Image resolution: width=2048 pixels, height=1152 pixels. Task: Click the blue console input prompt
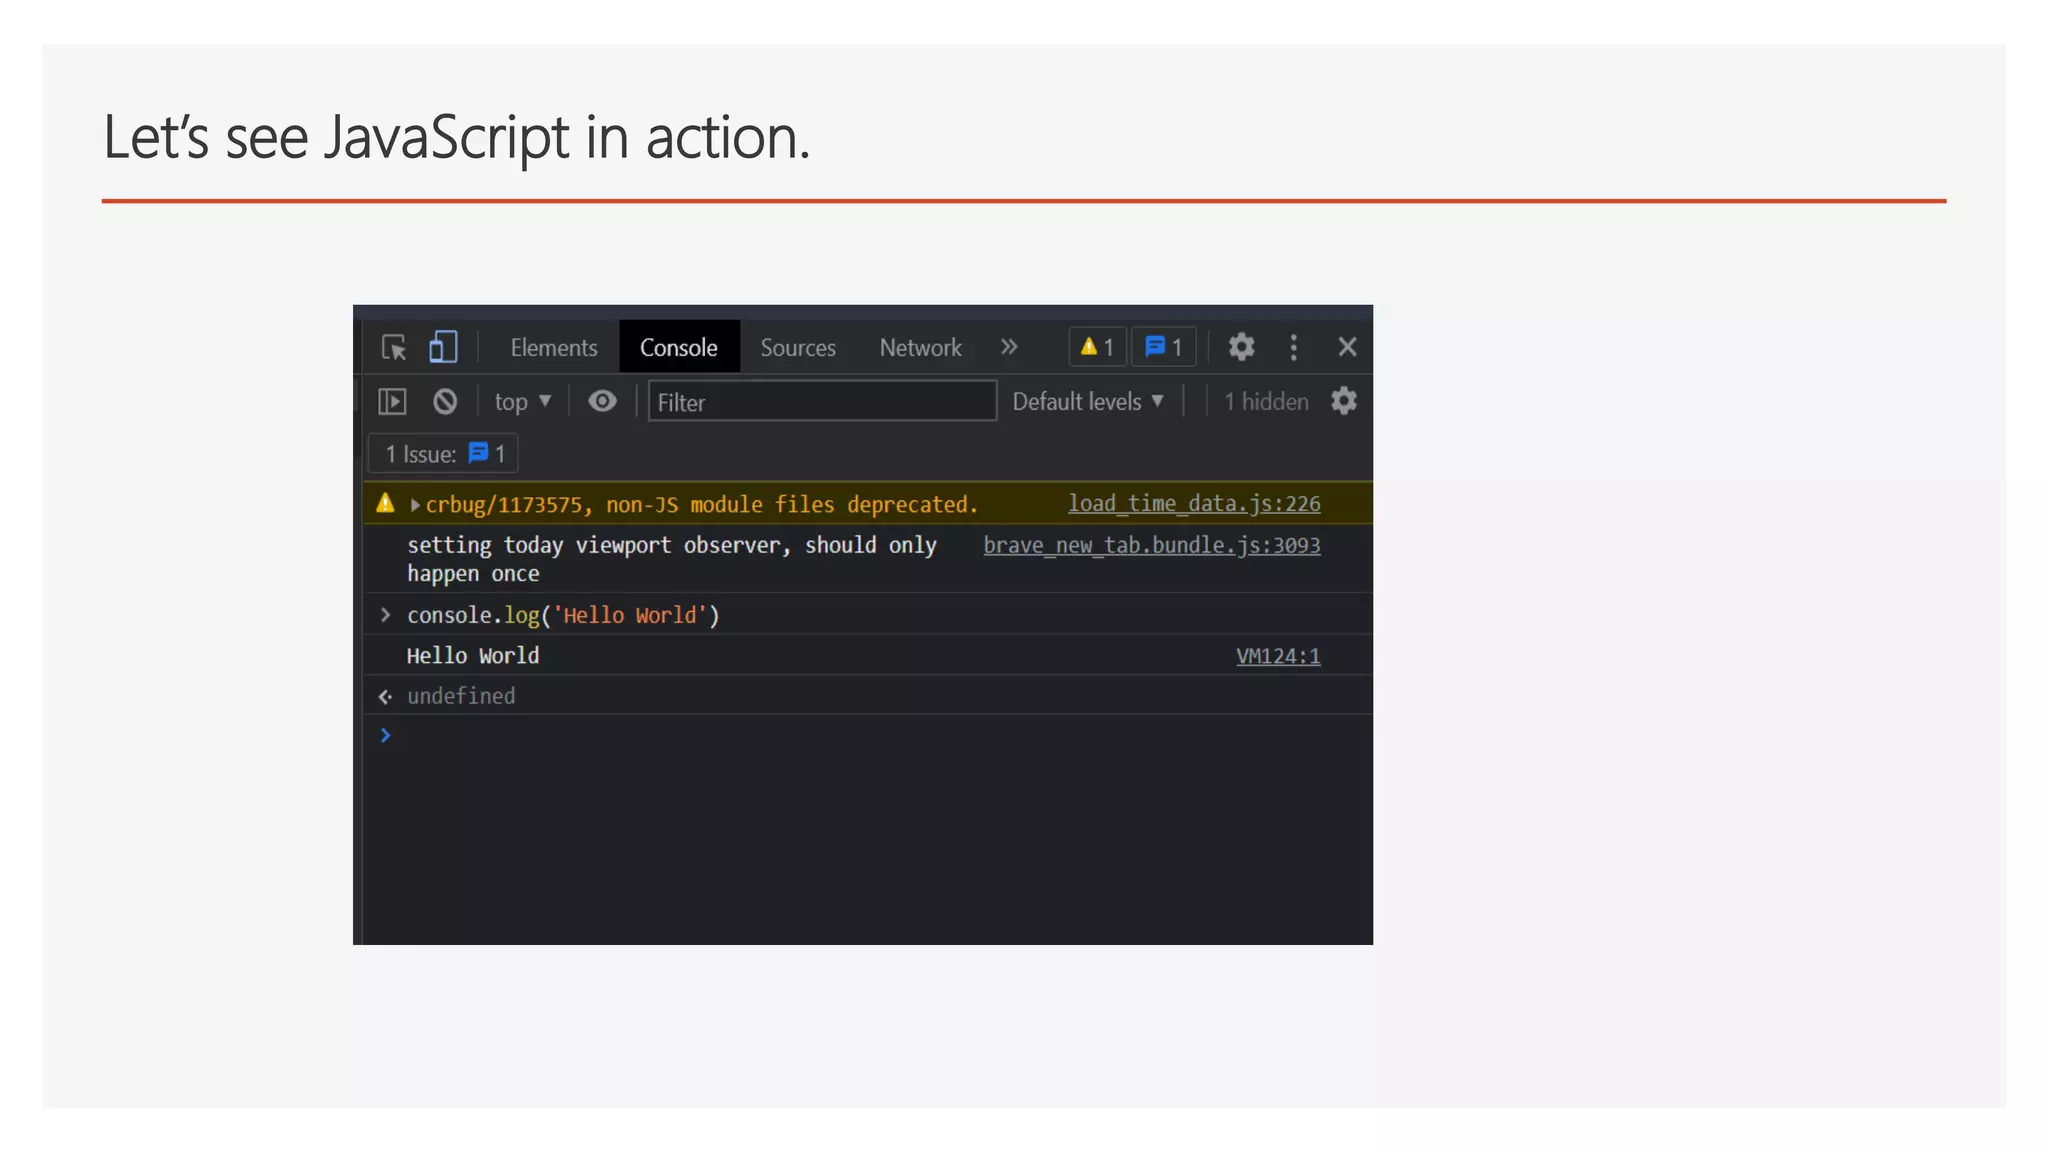coord(385,736)
